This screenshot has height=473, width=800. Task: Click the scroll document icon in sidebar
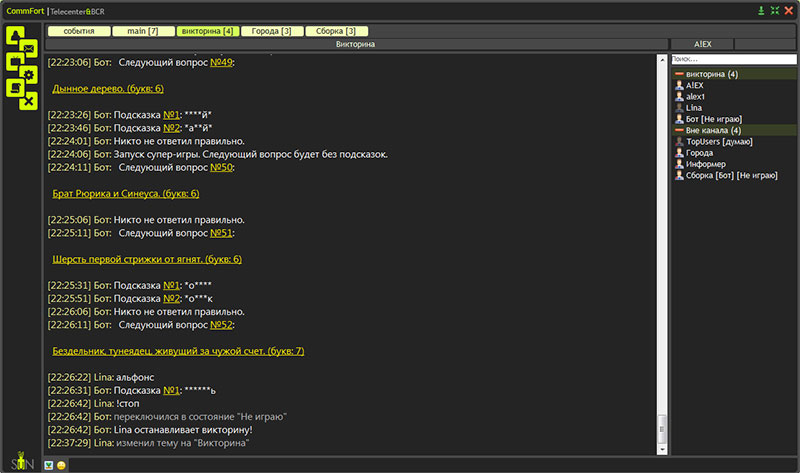[x=15, y=88]
